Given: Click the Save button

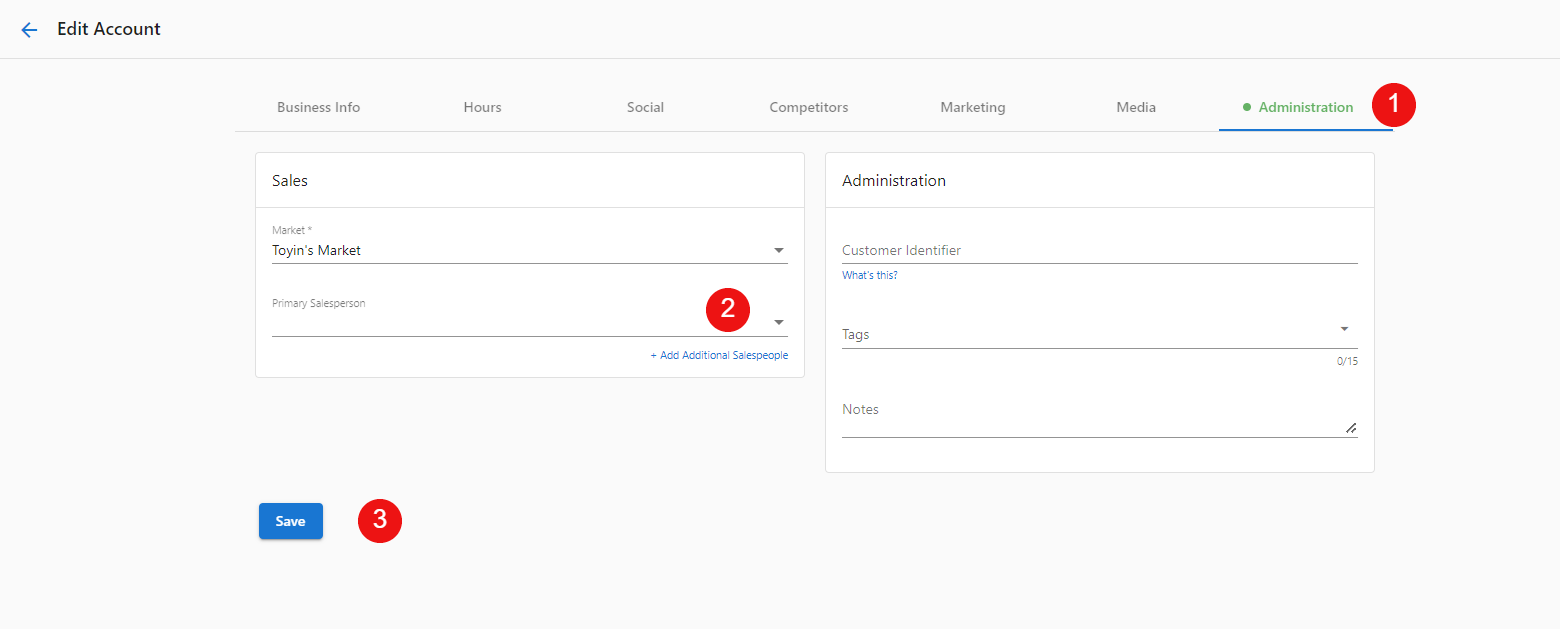Looking at the screenshot, I should [291, 521].
